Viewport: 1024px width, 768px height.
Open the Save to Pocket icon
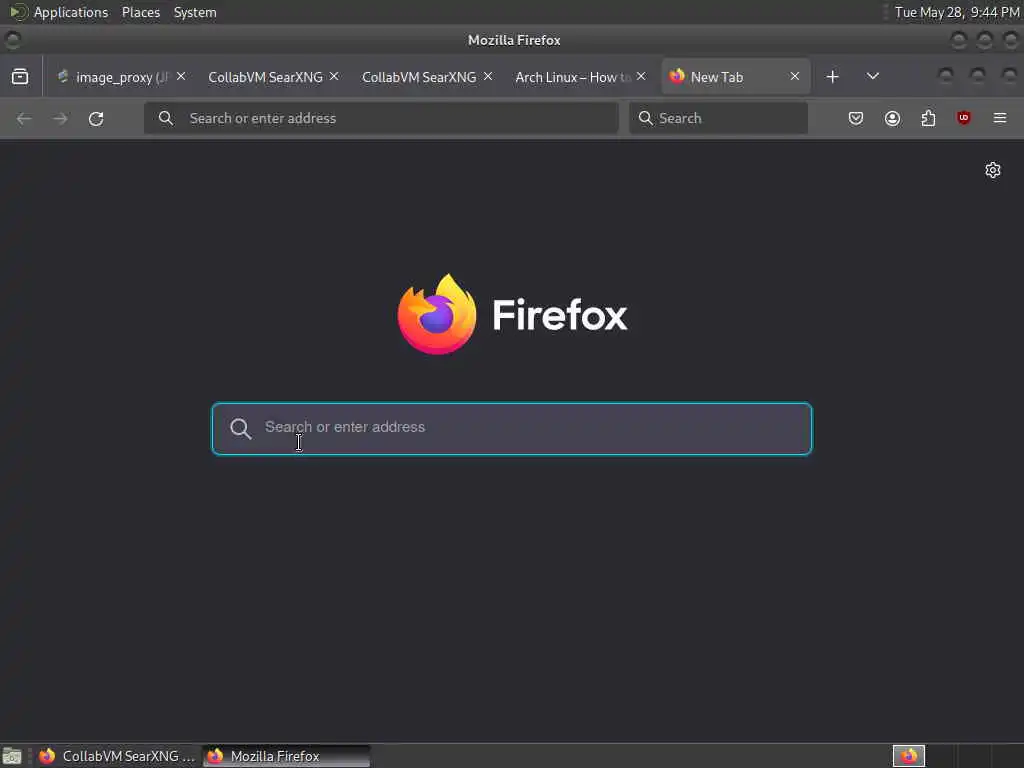coord(856,118)
